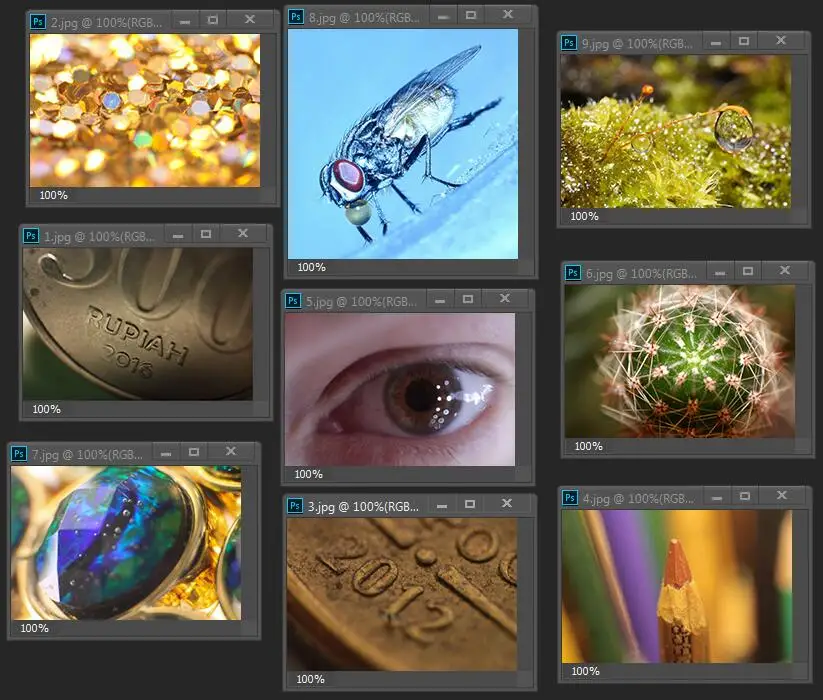This screenshot has width=823, height=700.
Task: Click the Ps icon of 1.jpg window
Action: [x=31, y=236]
